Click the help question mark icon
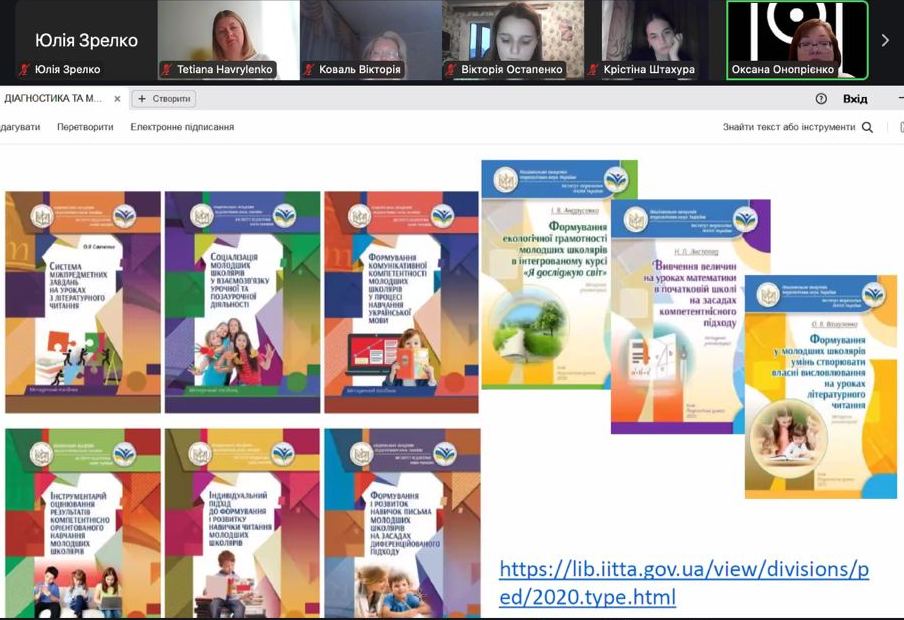904x620 pixels. click(821, 99)
